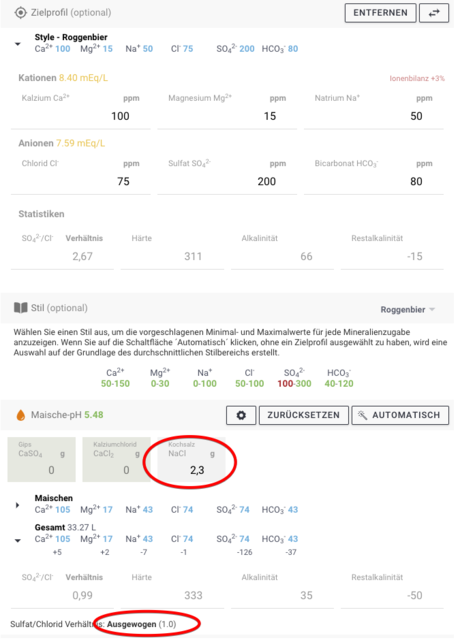The height and width of the screenshot is (640, 460).
Task: Select the Bicarbonat HCO3 ppm field
Action: [373, 176]
